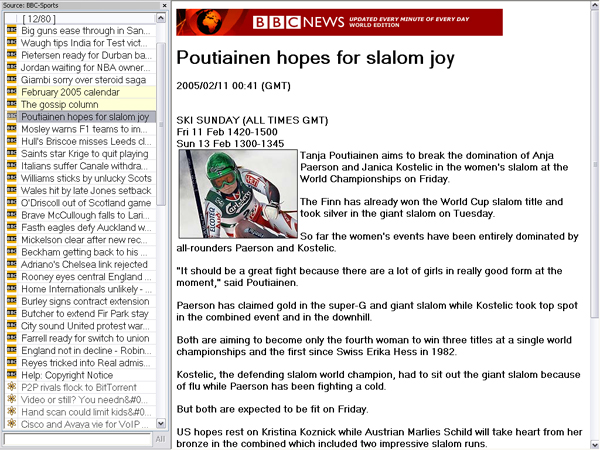The width and height of the screenshot is (600, 450).
Task: Click BBC icon beside 'Williams sticks by unlucky Scots'
Action: coord(11,178)
